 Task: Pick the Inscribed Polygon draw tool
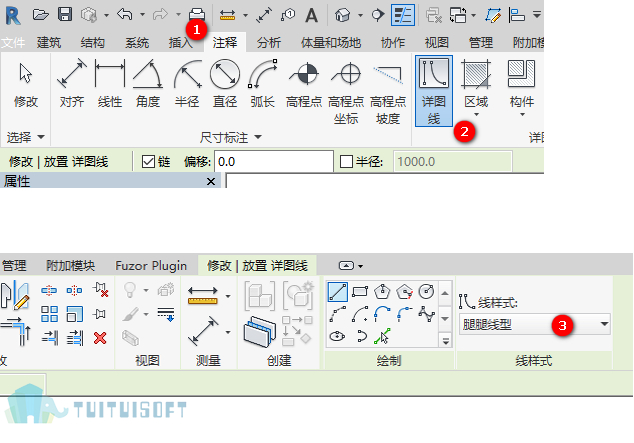coord(382,291)
